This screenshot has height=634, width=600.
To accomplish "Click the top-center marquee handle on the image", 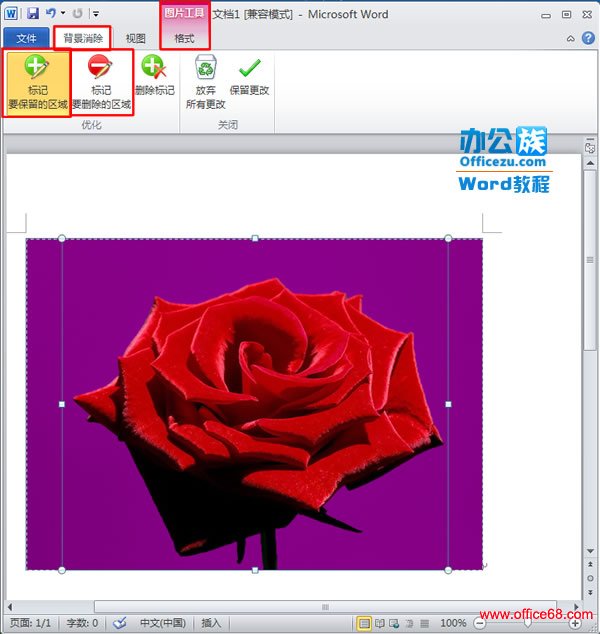I will pyautogui.click(x=255, y=239).
